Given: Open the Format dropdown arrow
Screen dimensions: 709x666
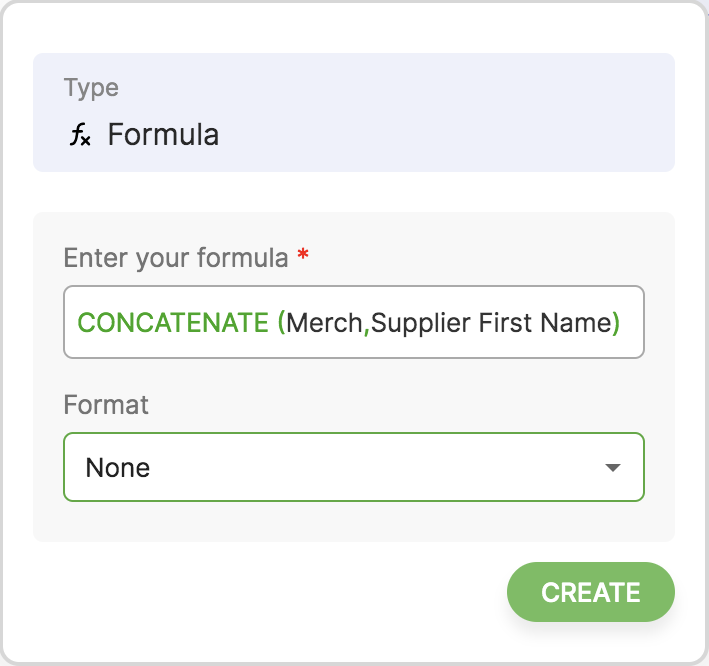Looking at the screenshot, I should point(613,467).
